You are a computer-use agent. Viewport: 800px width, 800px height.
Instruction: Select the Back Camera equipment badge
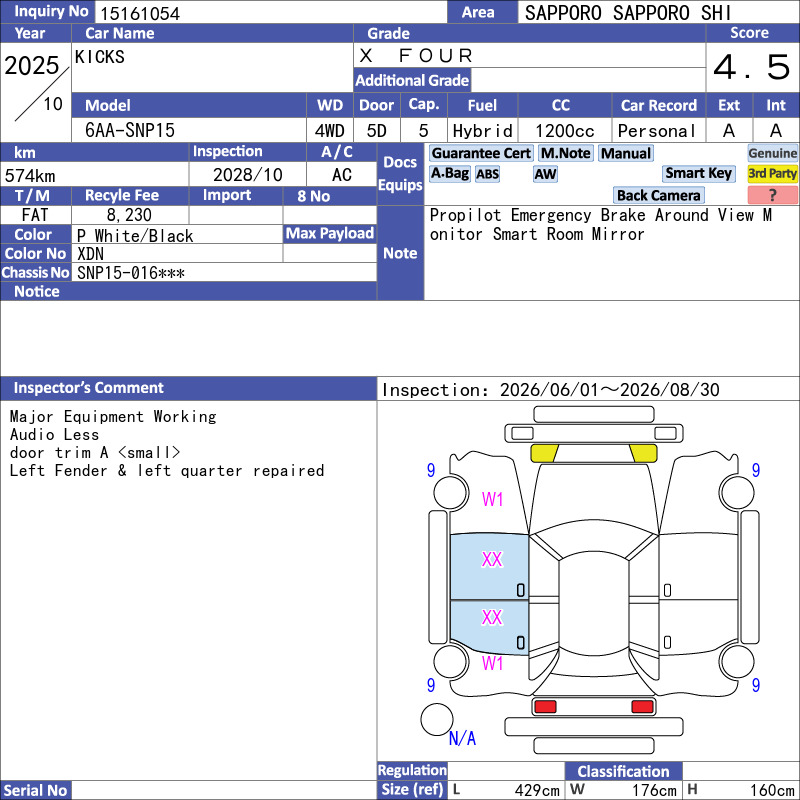point(659,195)
